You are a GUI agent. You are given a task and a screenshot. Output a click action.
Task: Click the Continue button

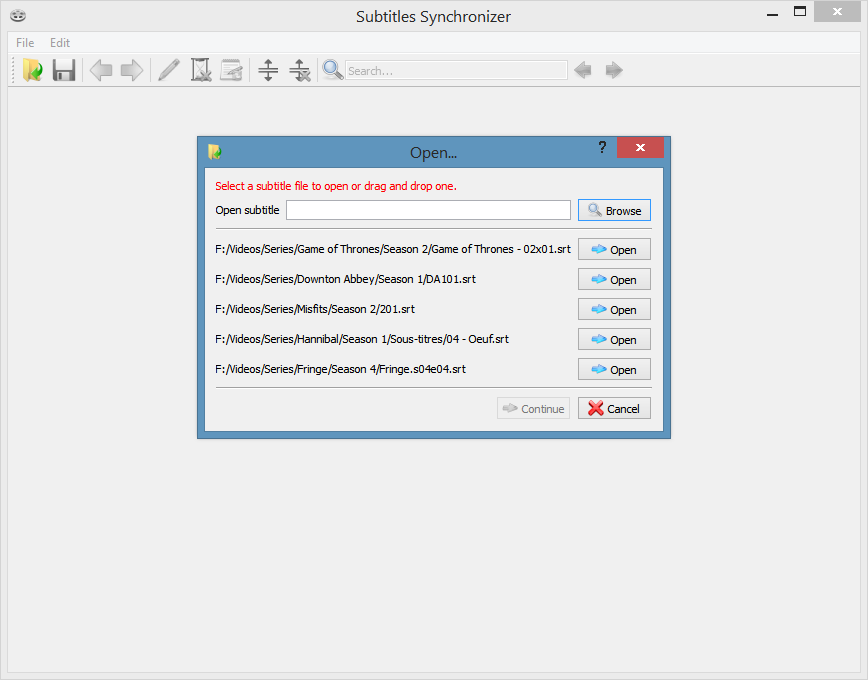coord(533,409)
